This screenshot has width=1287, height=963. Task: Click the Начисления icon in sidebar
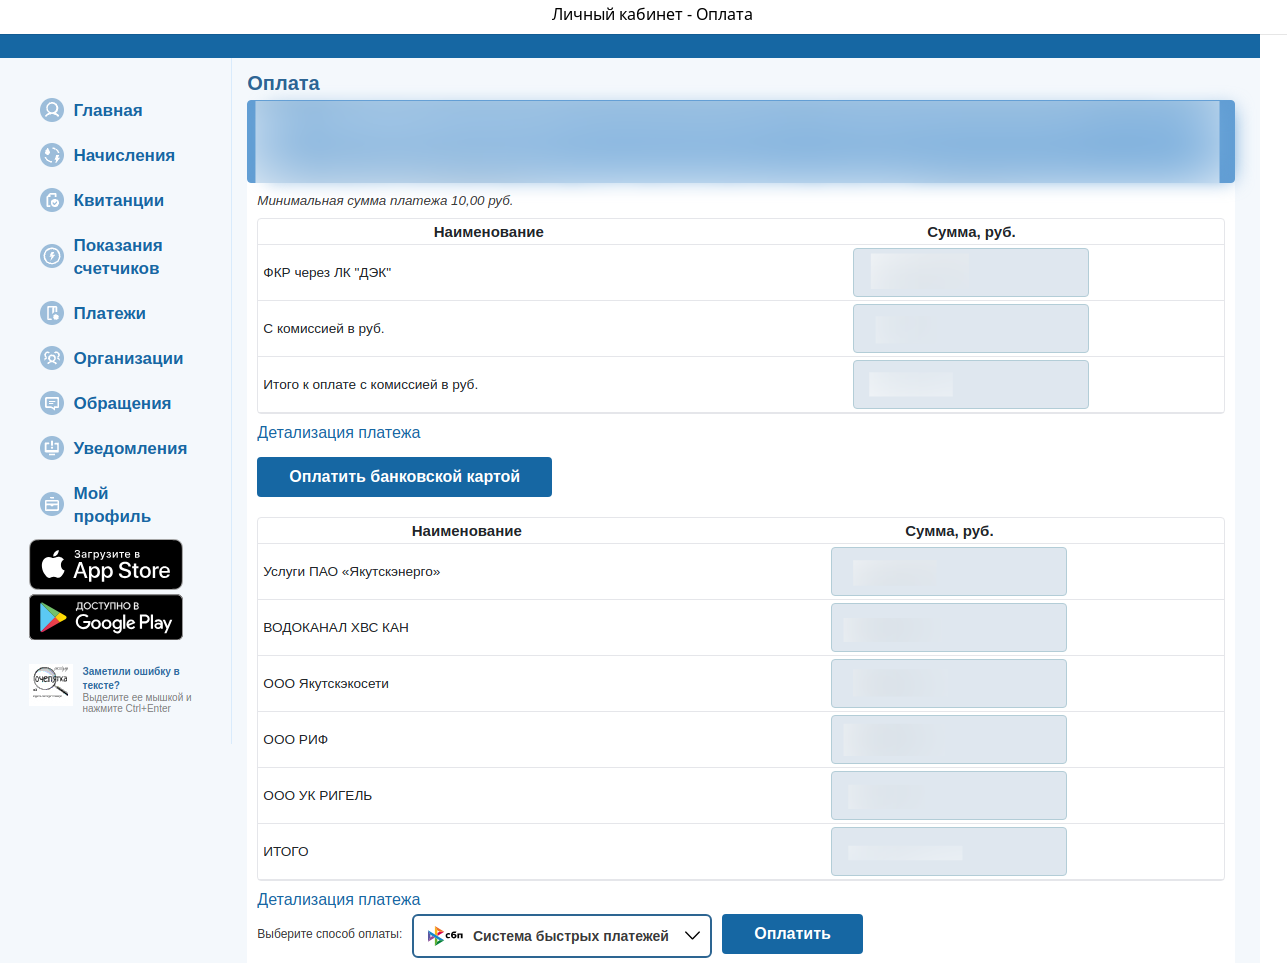pyautogui.click(x=52, y=155)
